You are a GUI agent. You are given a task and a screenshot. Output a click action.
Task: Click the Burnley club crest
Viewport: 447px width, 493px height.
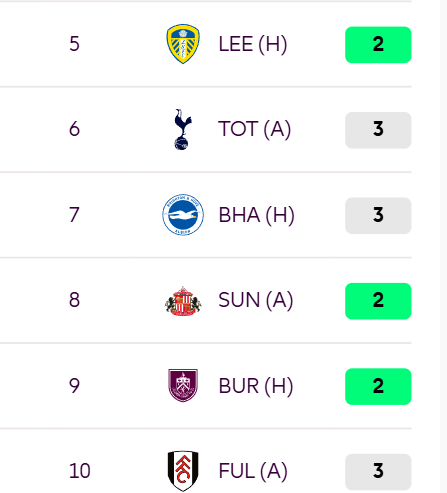pyautogui.click(x=183, y=385)
